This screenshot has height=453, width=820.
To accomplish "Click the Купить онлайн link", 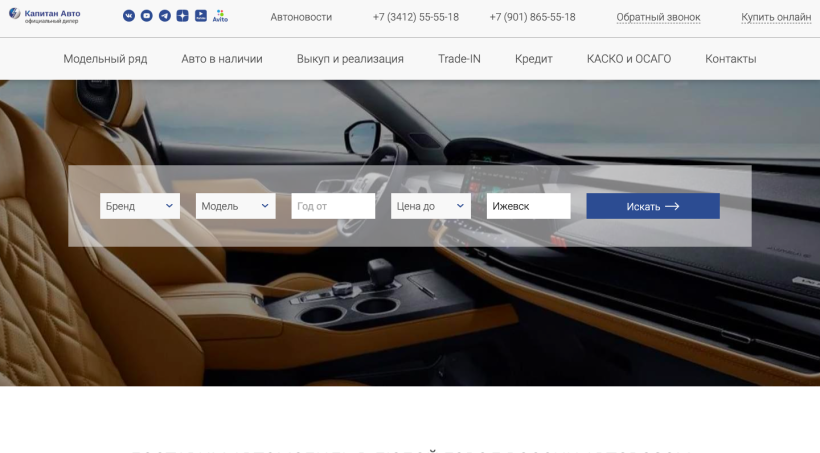I will (776, 17).
